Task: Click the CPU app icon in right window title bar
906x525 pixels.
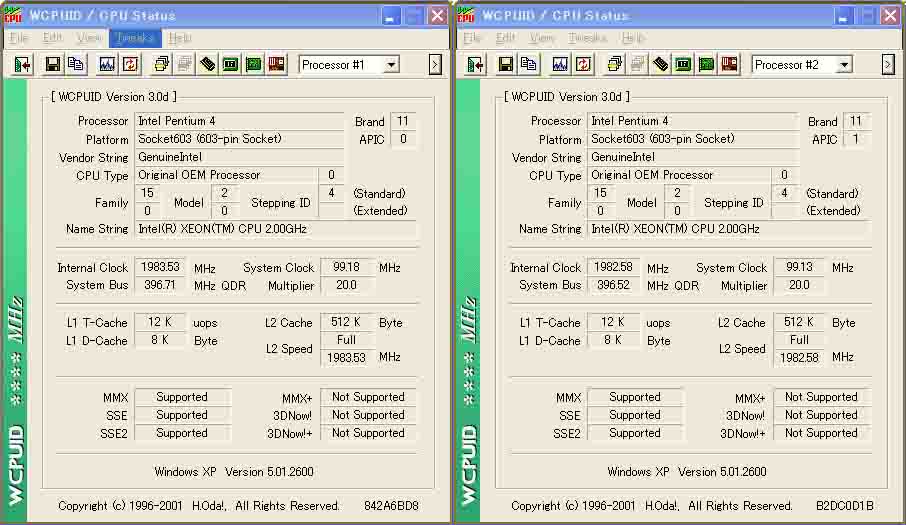Action: [x=466, y=15]
